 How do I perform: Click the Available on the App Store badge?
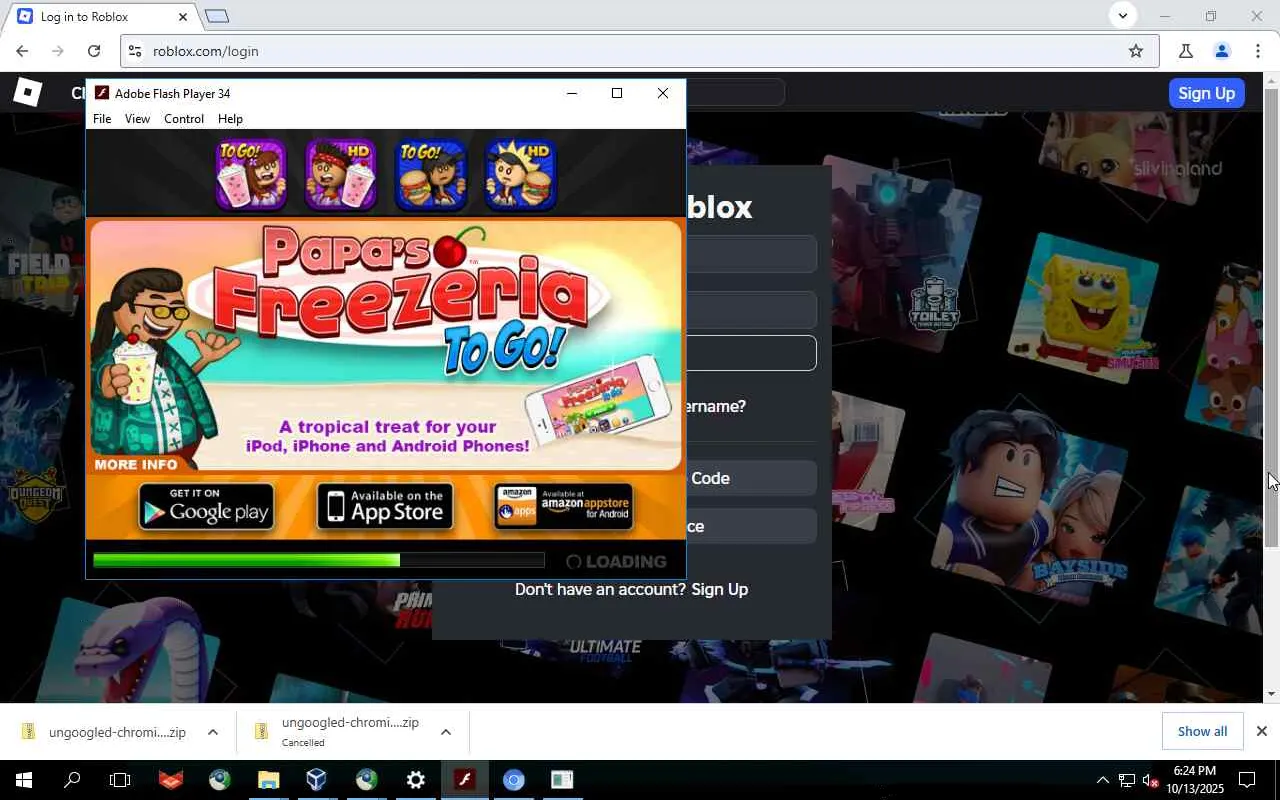click(x=385, y=506)
